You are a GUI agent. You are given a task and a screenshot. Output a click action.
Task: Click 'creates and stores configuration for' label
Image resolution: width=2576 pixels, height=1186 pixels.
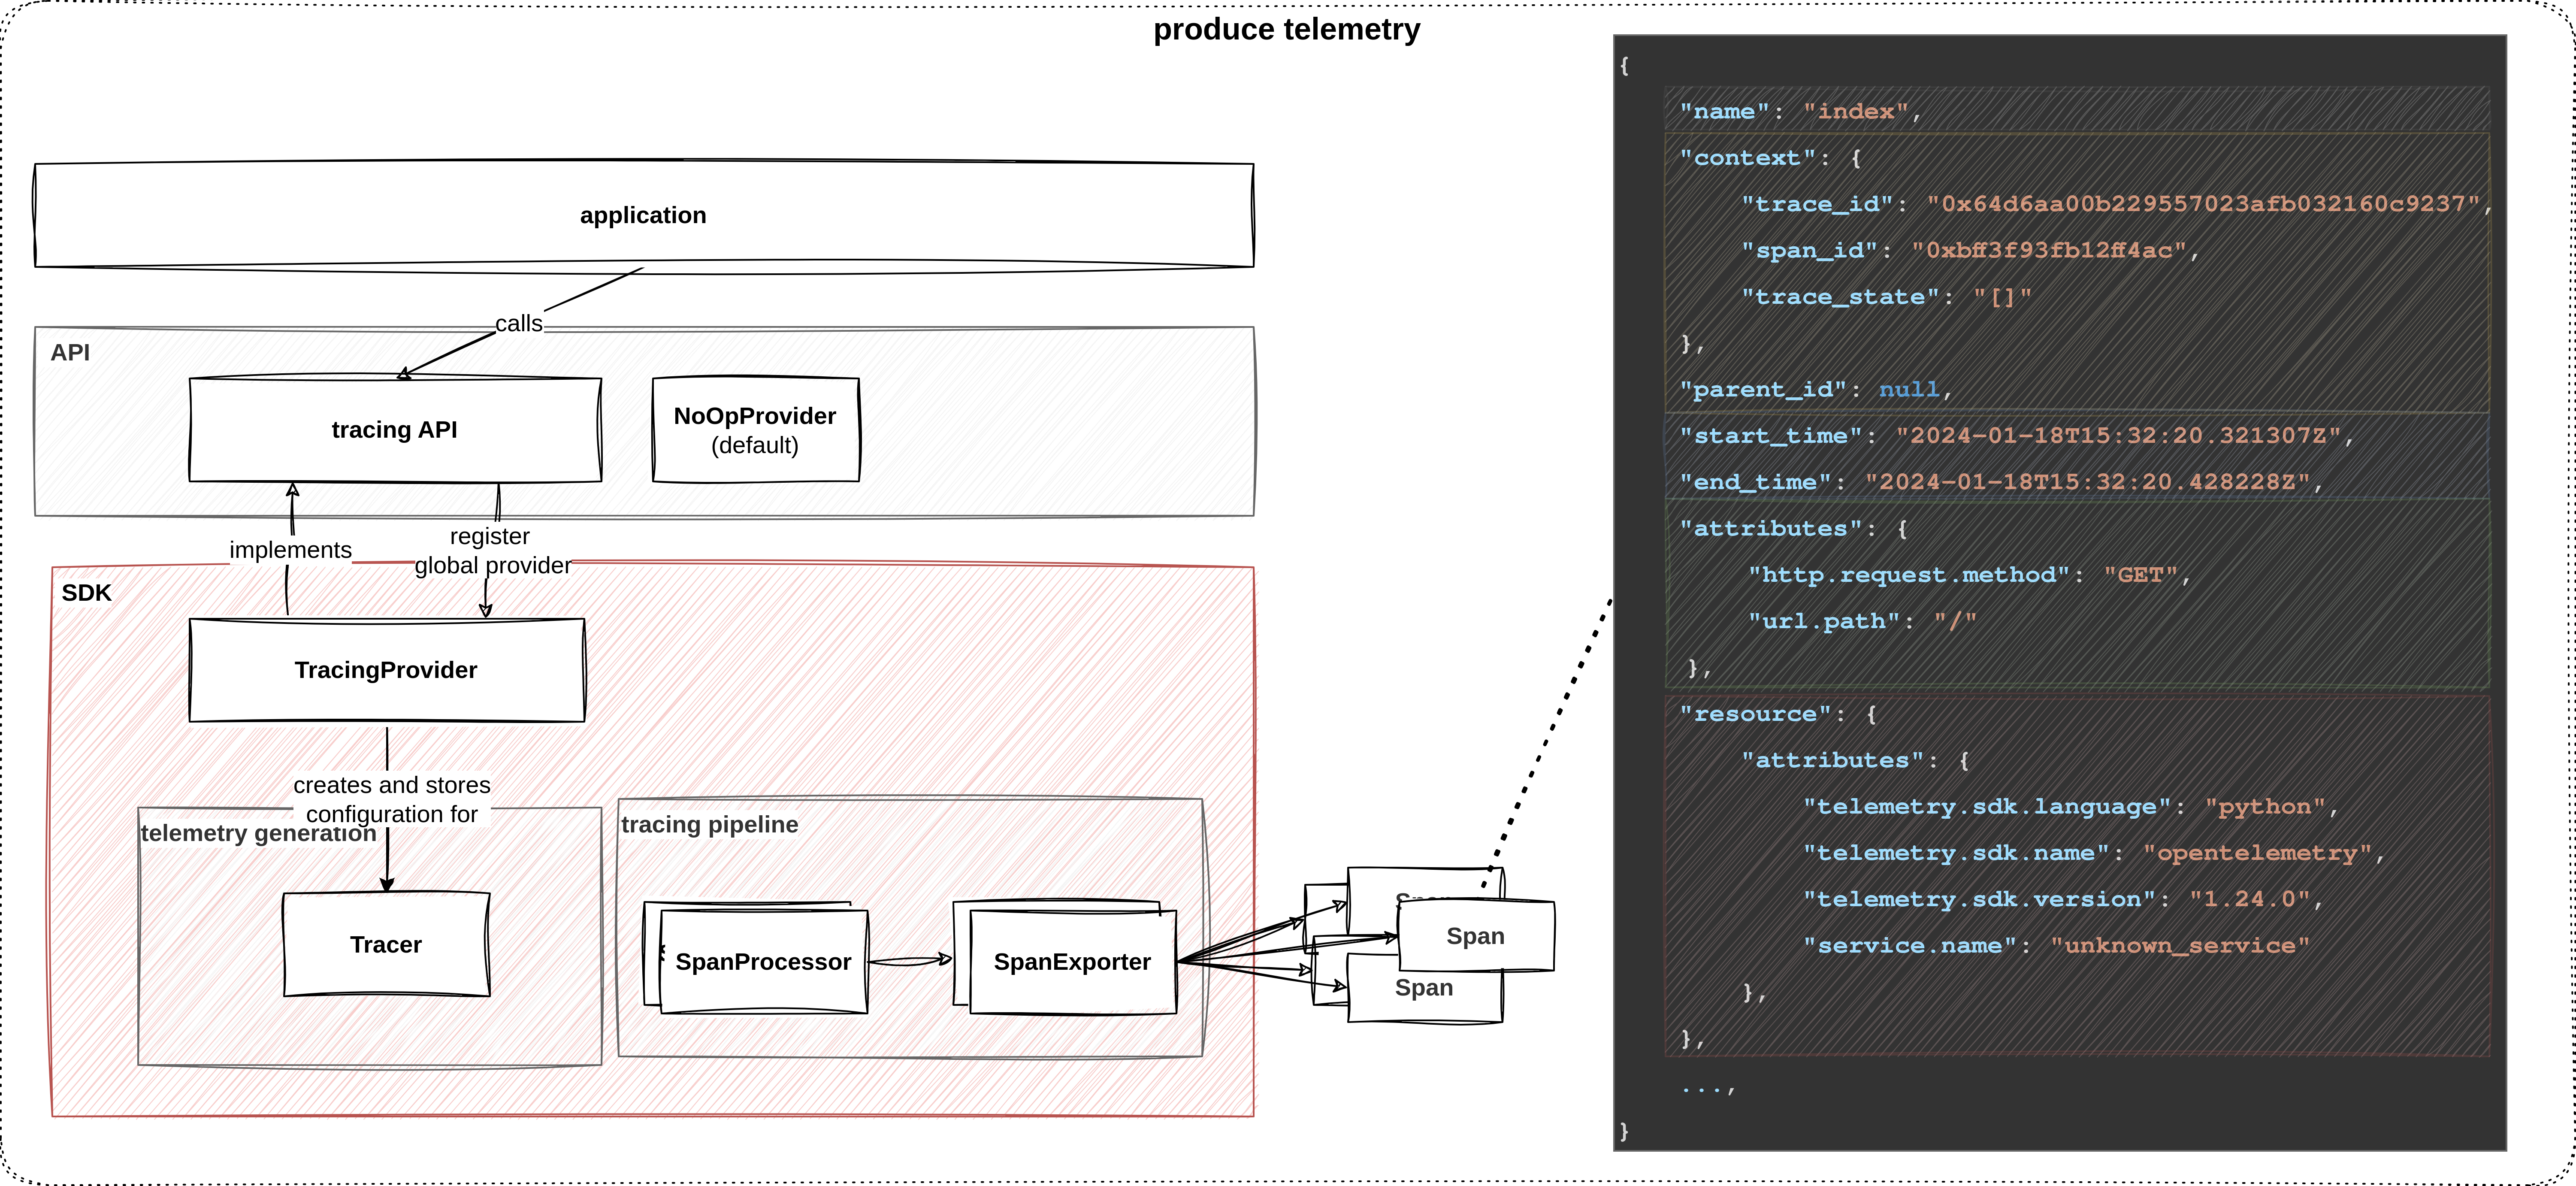(x=392, y=799)
